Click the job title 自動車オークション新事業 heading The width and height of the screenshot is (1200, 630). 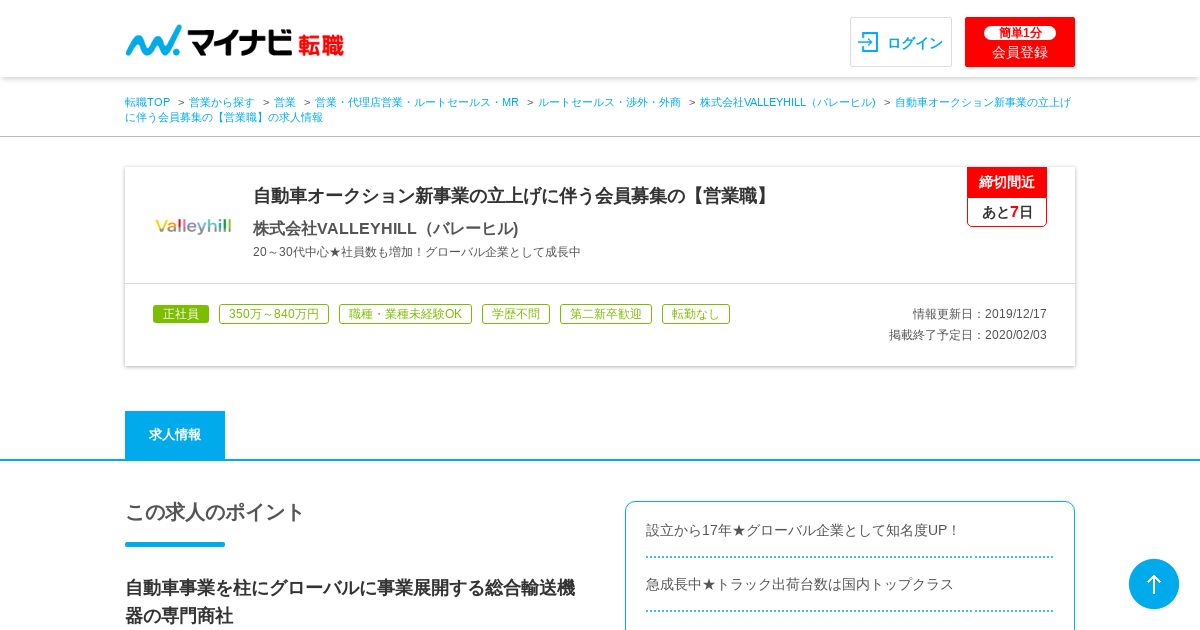pyautogui.click(x=514, y=196)
